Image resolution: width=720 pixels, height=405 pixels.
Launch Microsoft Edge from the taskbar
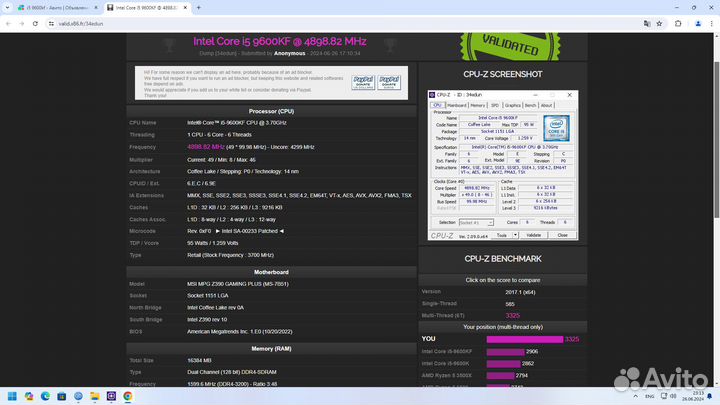click(x=45, y=396)
